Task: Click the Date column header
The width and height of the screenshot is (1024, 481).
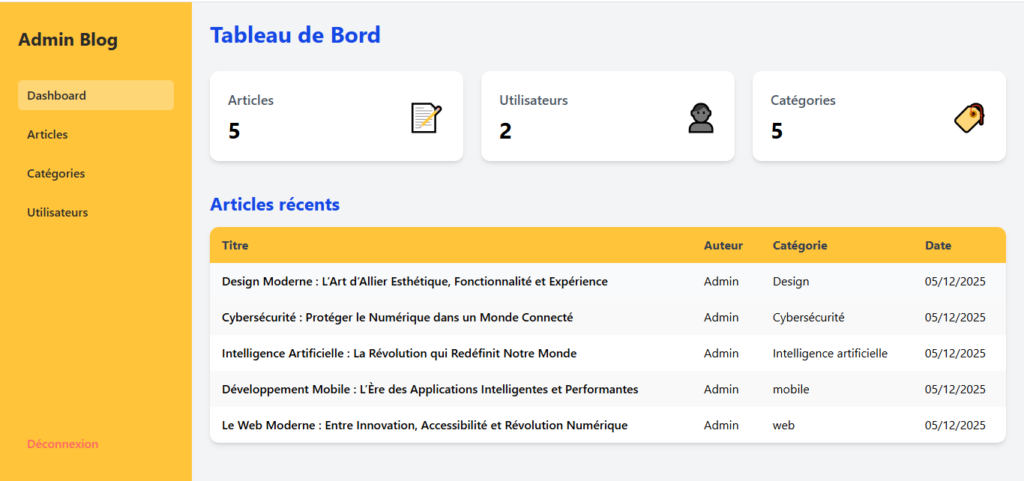Action: pyautogui.click(x=938, y=245)
